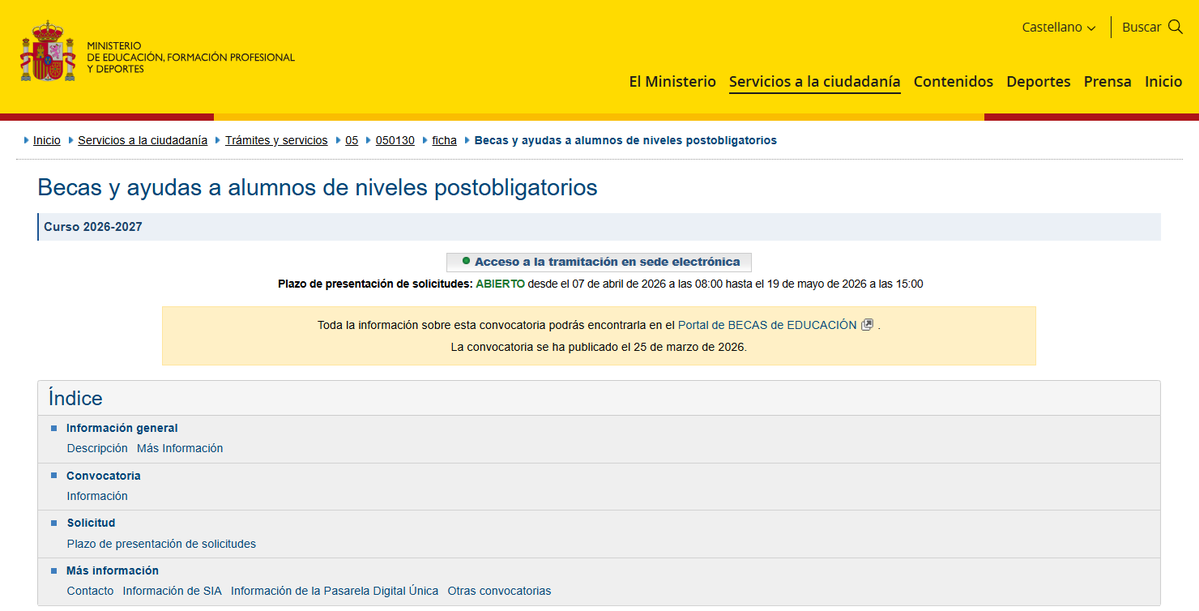Open Información de la Pasarela Digital Única
This screenshot has height=611, width=1199.
click(335, 591)
